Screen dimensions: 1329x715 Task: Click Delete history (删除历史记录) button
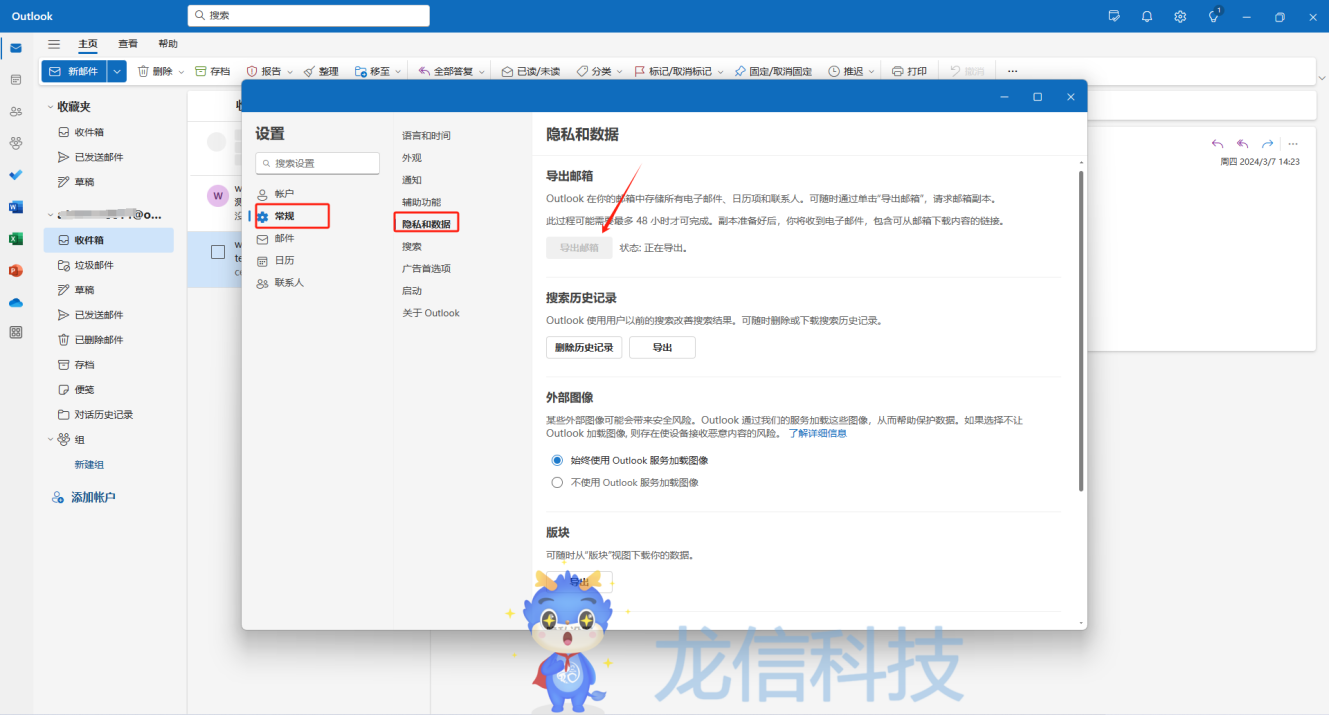point(584,347)
